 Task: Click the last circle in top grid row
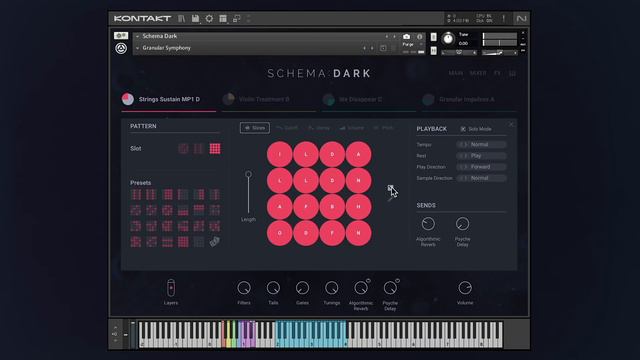359,154
